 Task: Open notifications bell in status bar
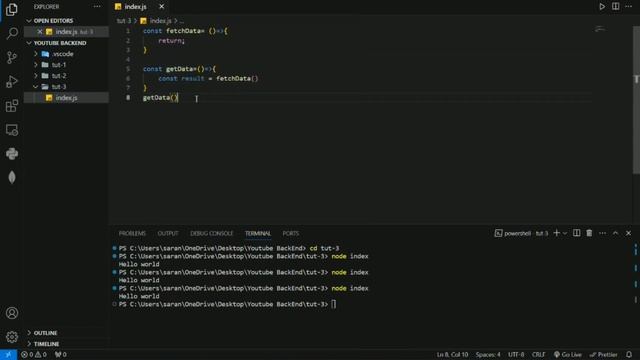coord(629,355)
